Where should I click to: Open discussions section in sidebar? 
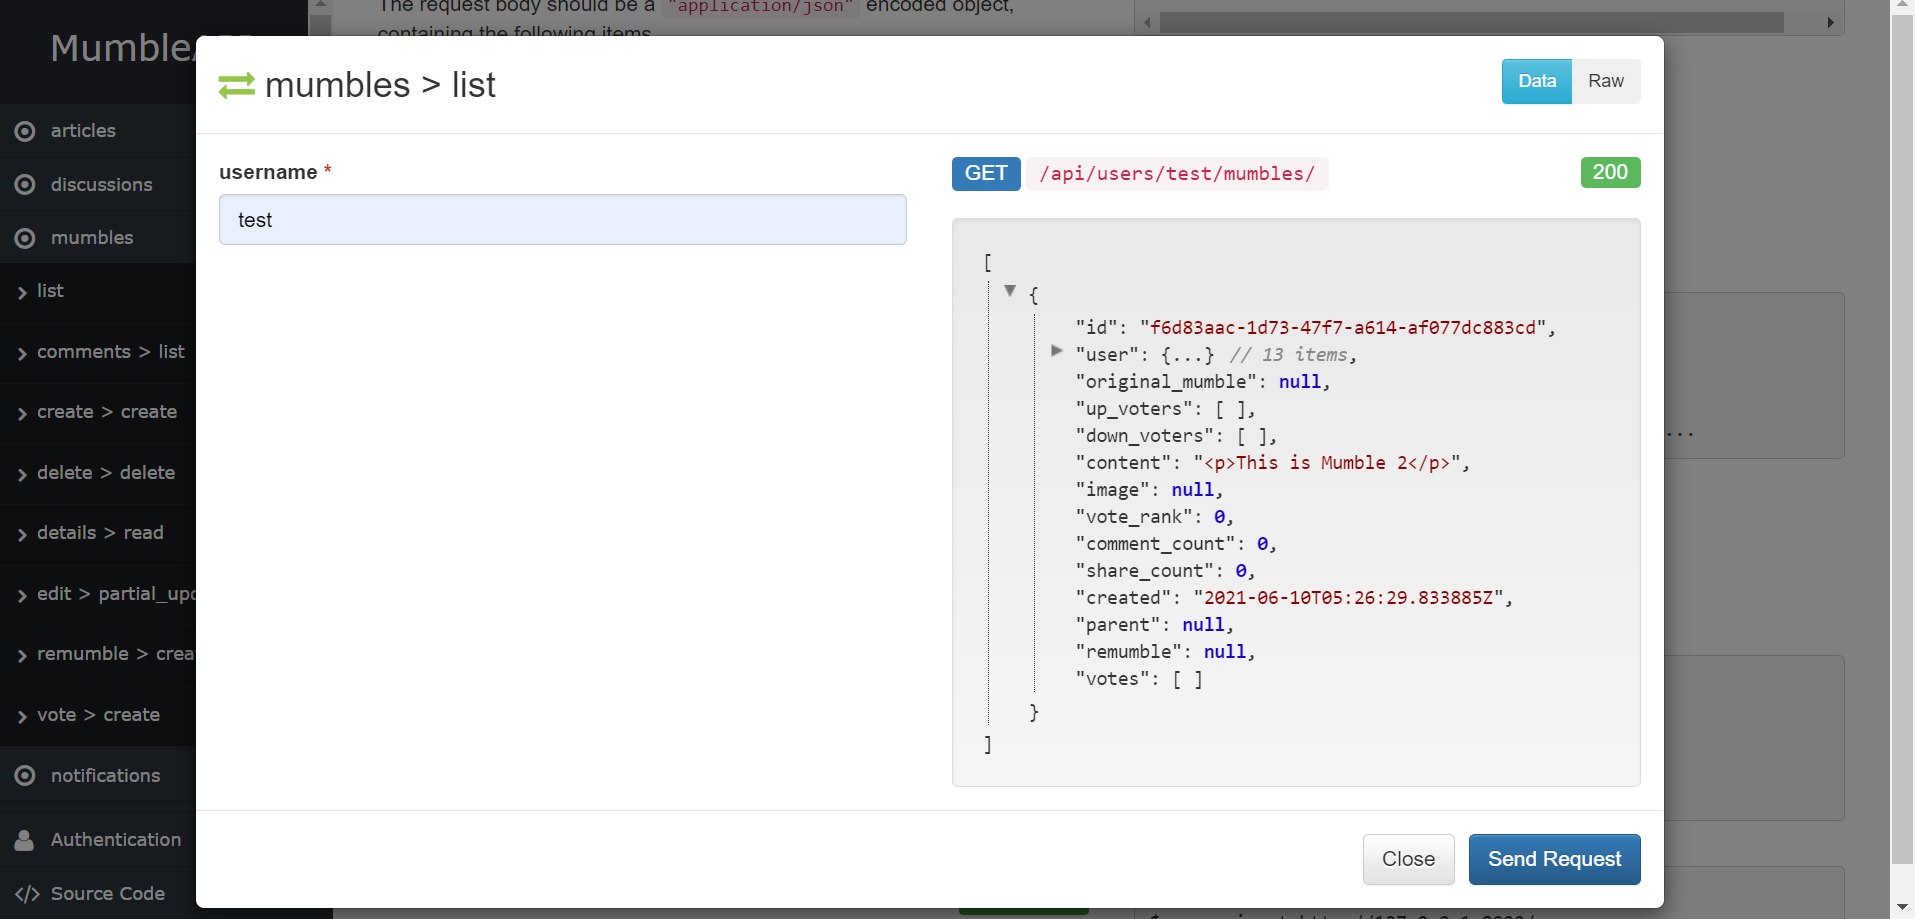(98, 185)
